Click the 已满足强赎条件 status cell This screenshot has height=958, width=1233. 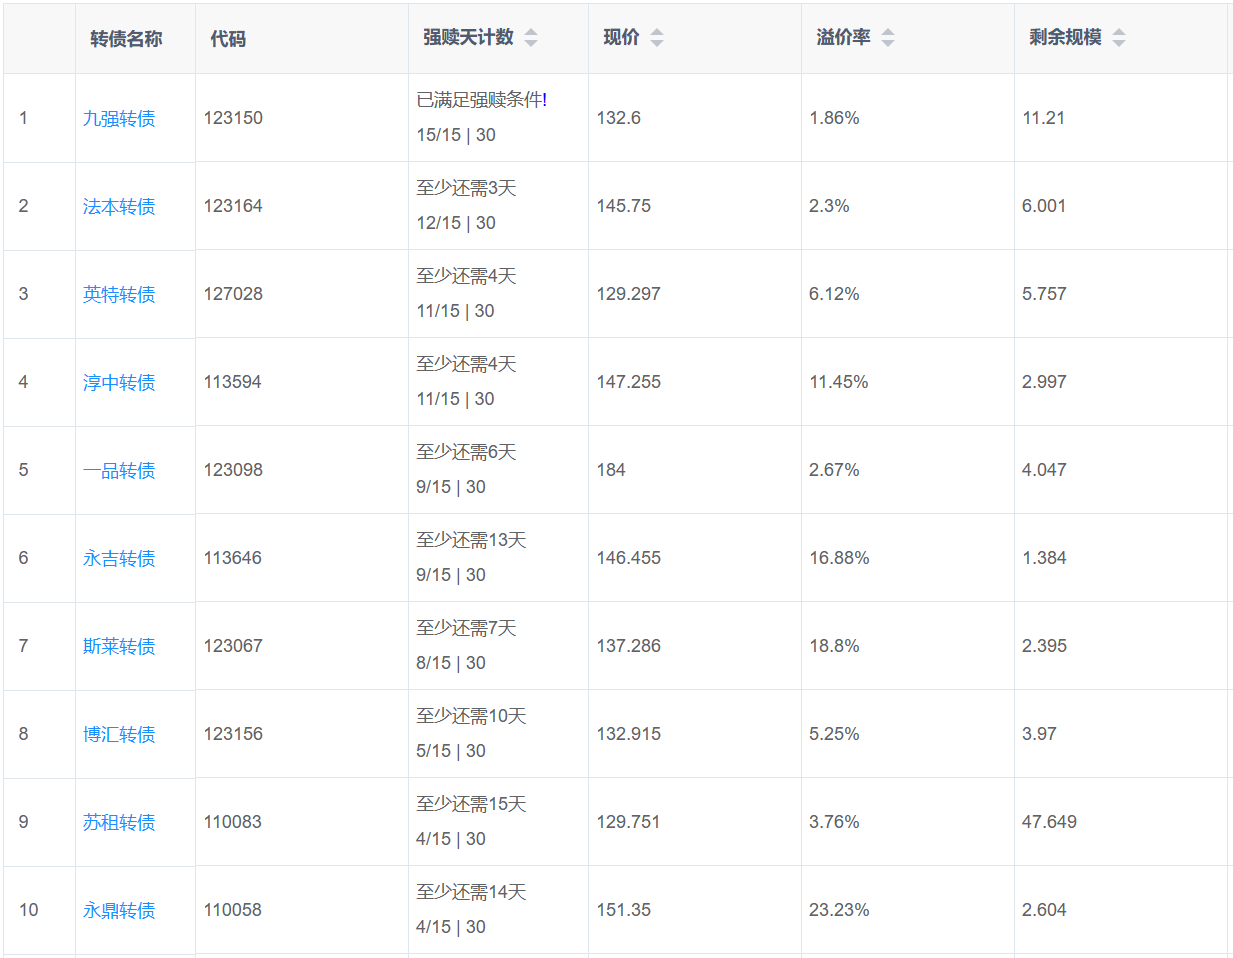pos(481,100)
